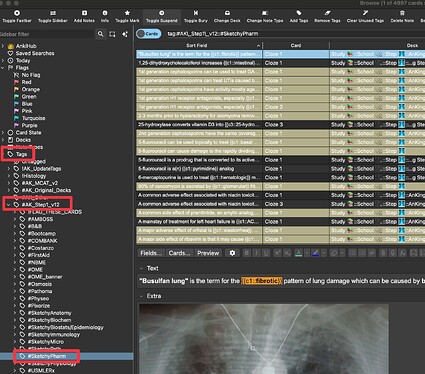Click the sidebar search magnifier icon

(100, 34)
